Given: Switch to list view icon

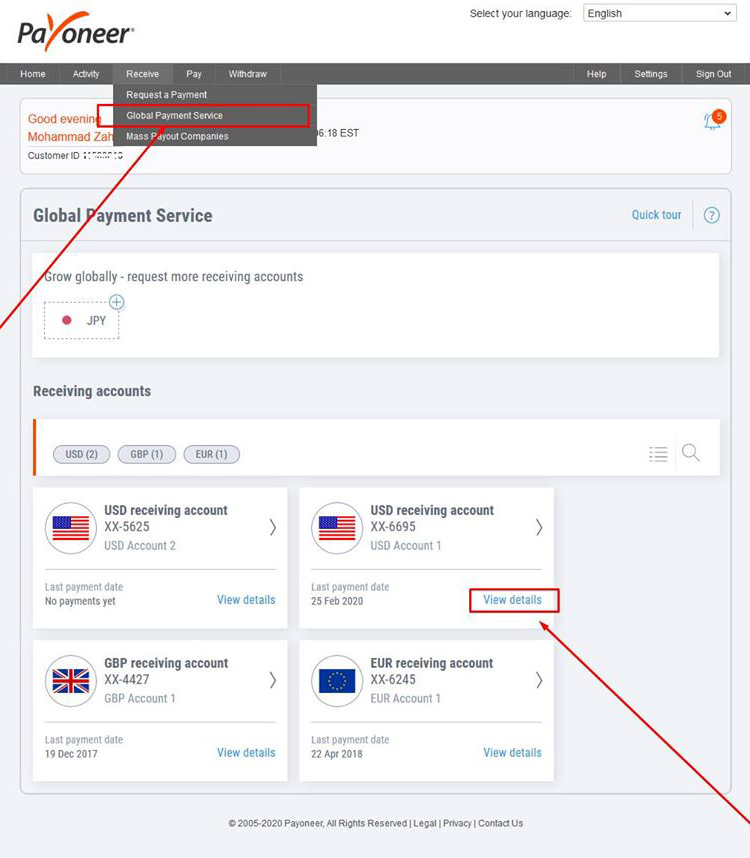Looking at the screenshot, I should 658,454.
